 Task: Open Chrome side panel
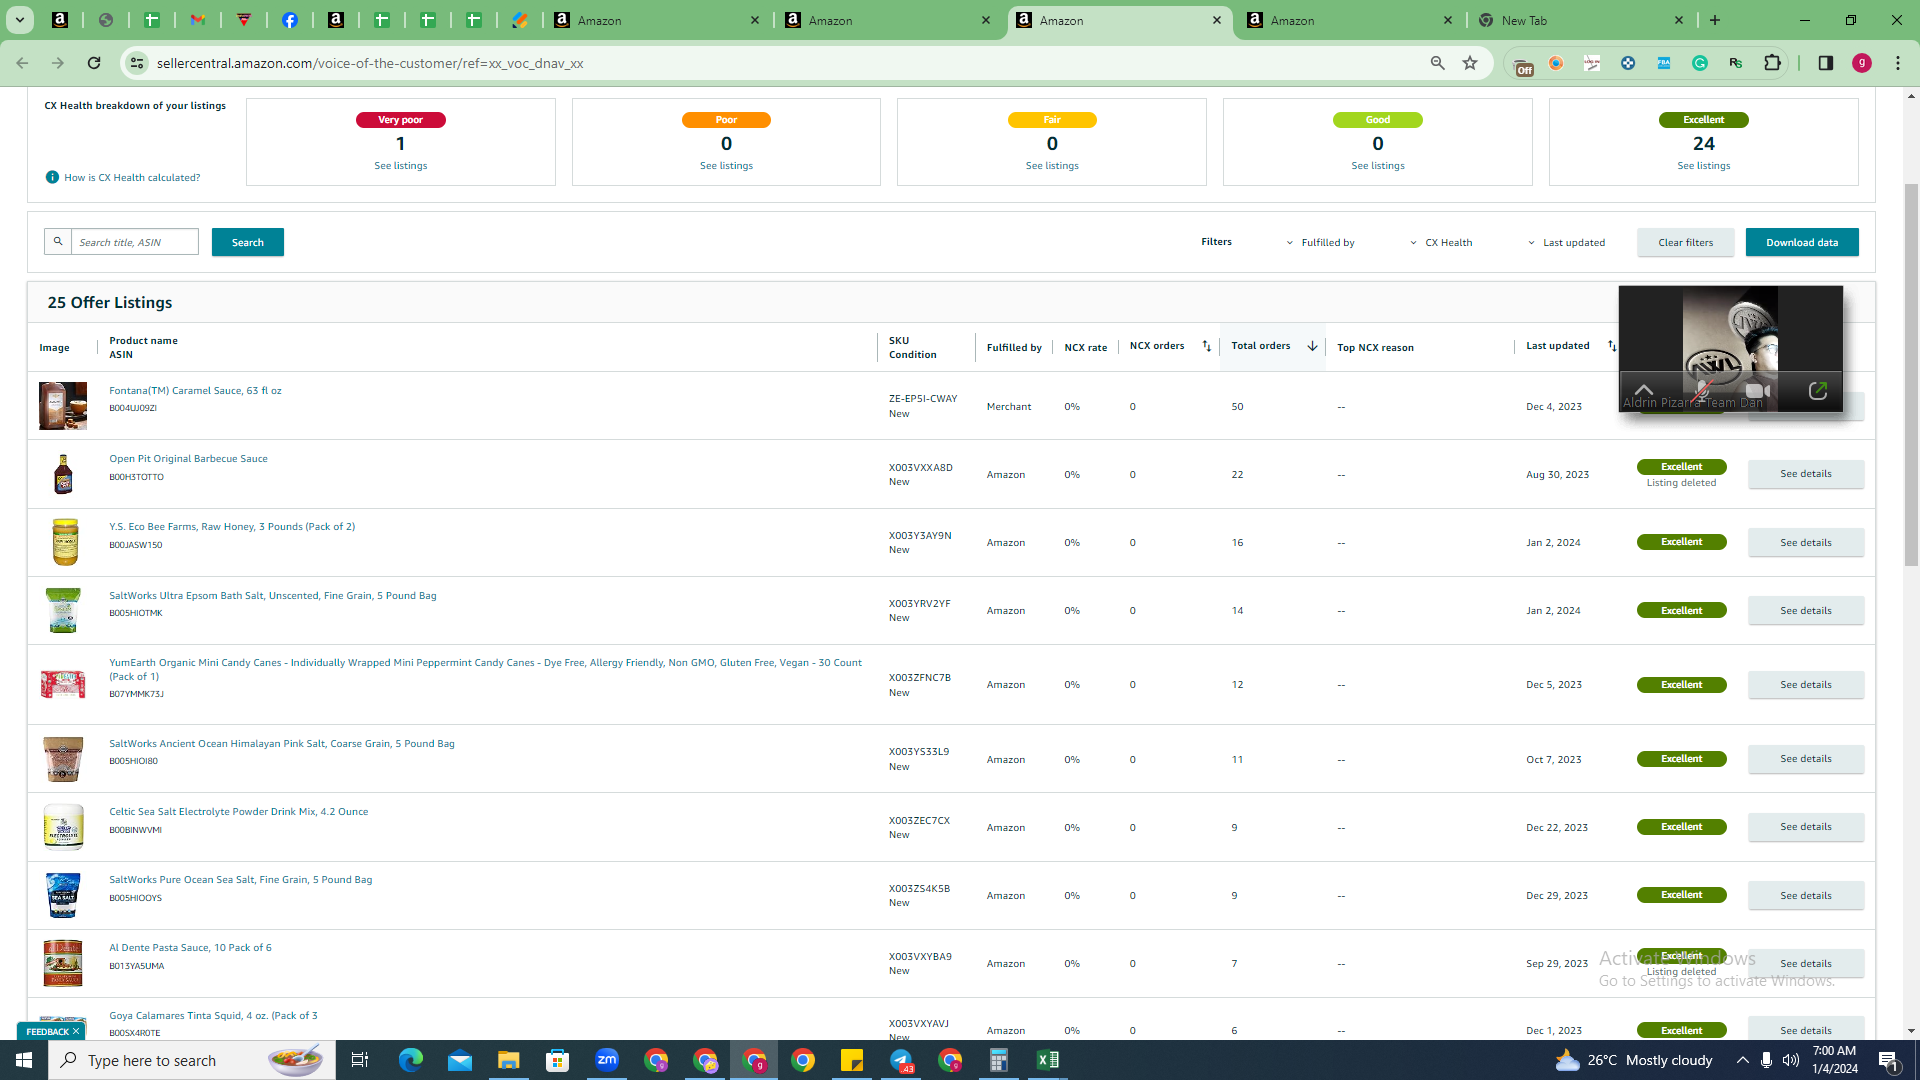[x=1826, y=63]
